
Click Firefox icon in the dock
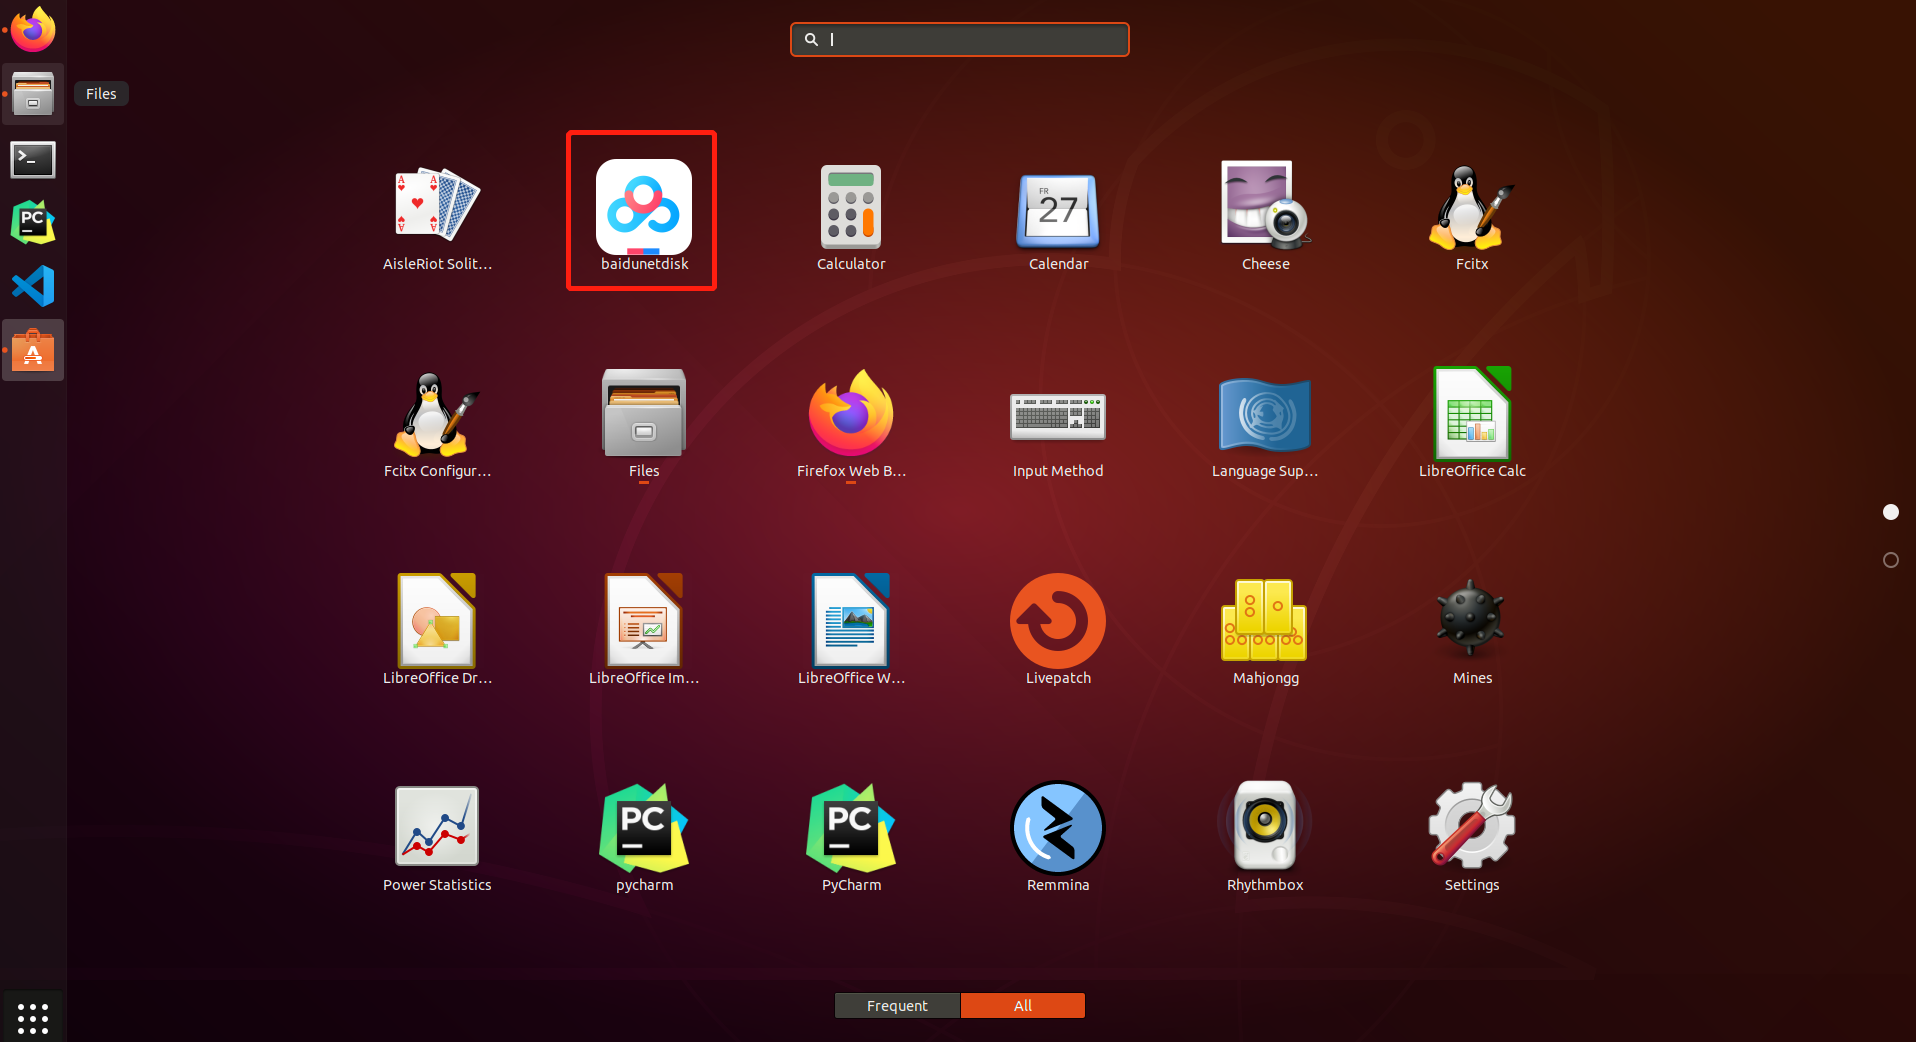pos(33,30)
